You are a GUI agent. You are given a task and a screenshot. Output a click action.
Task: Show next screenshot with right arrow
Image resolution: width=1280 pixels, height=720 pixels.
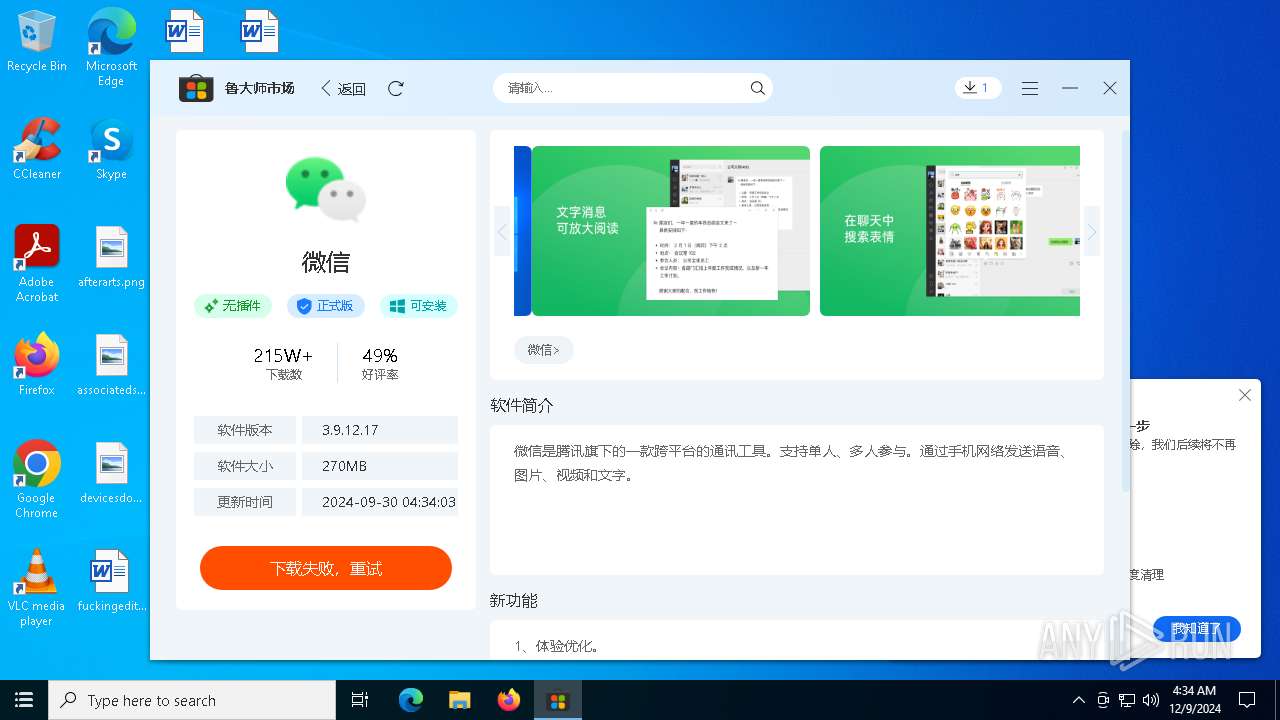(x=1092, y=231)
